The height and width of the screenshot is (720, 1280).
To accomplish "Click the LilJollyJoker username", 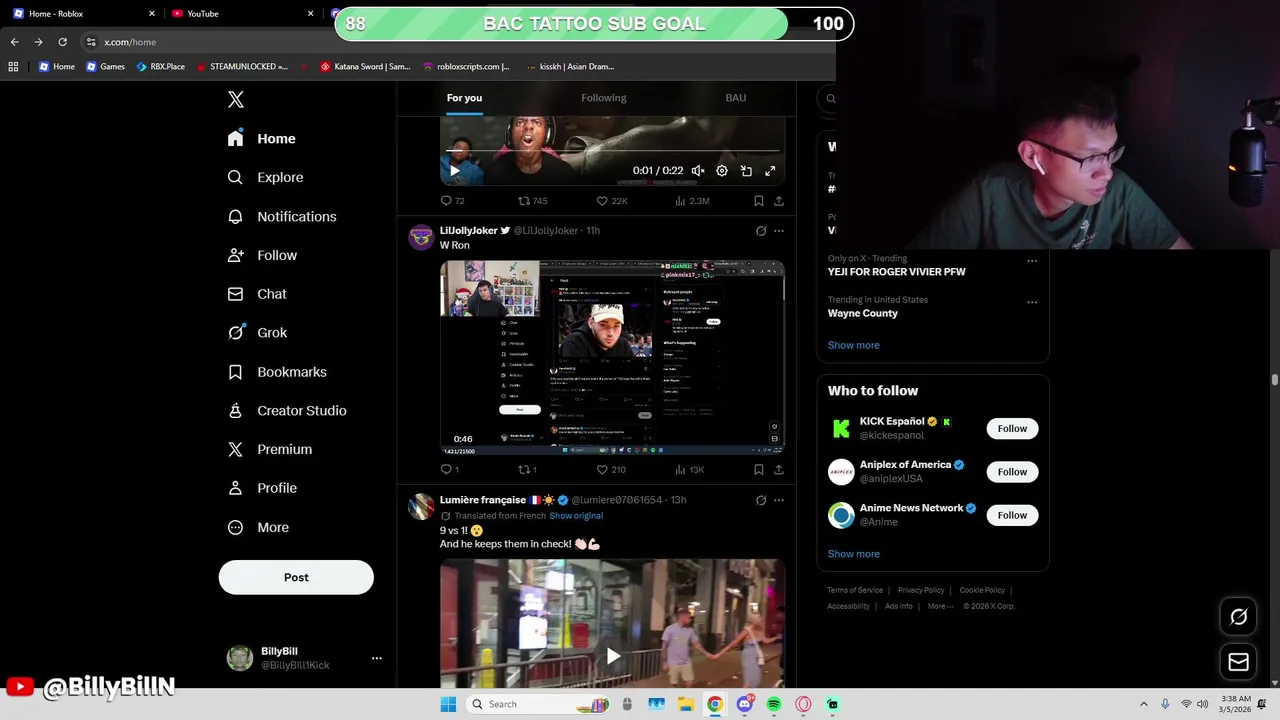I will tap(468, 231).
